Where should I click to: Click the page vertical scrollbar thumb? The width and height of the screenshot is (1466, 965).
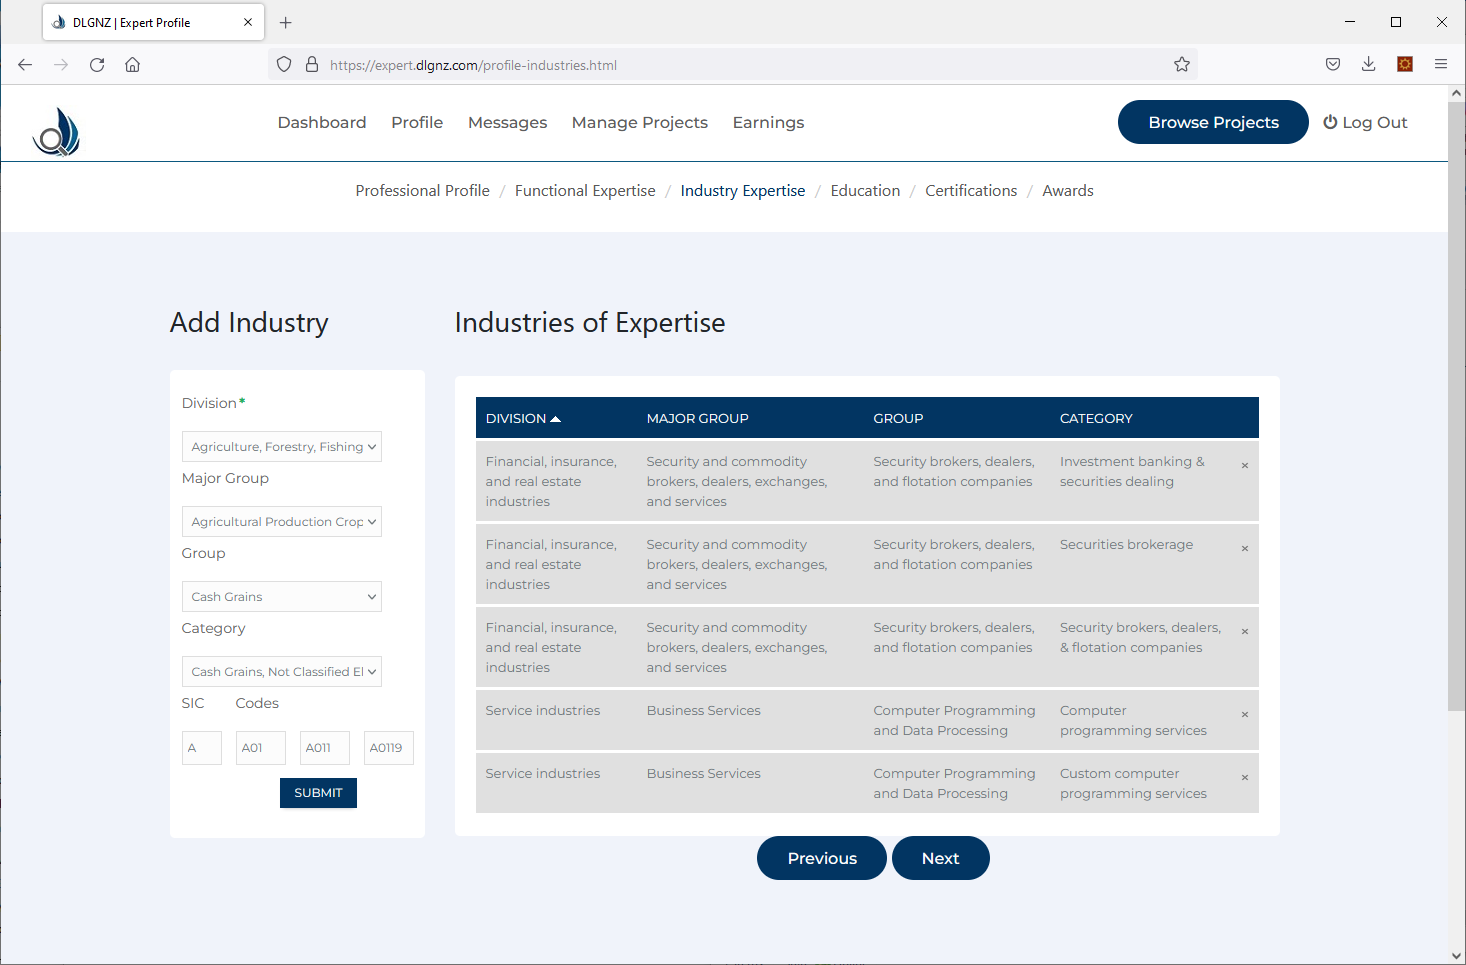[x=1456, y=405]
